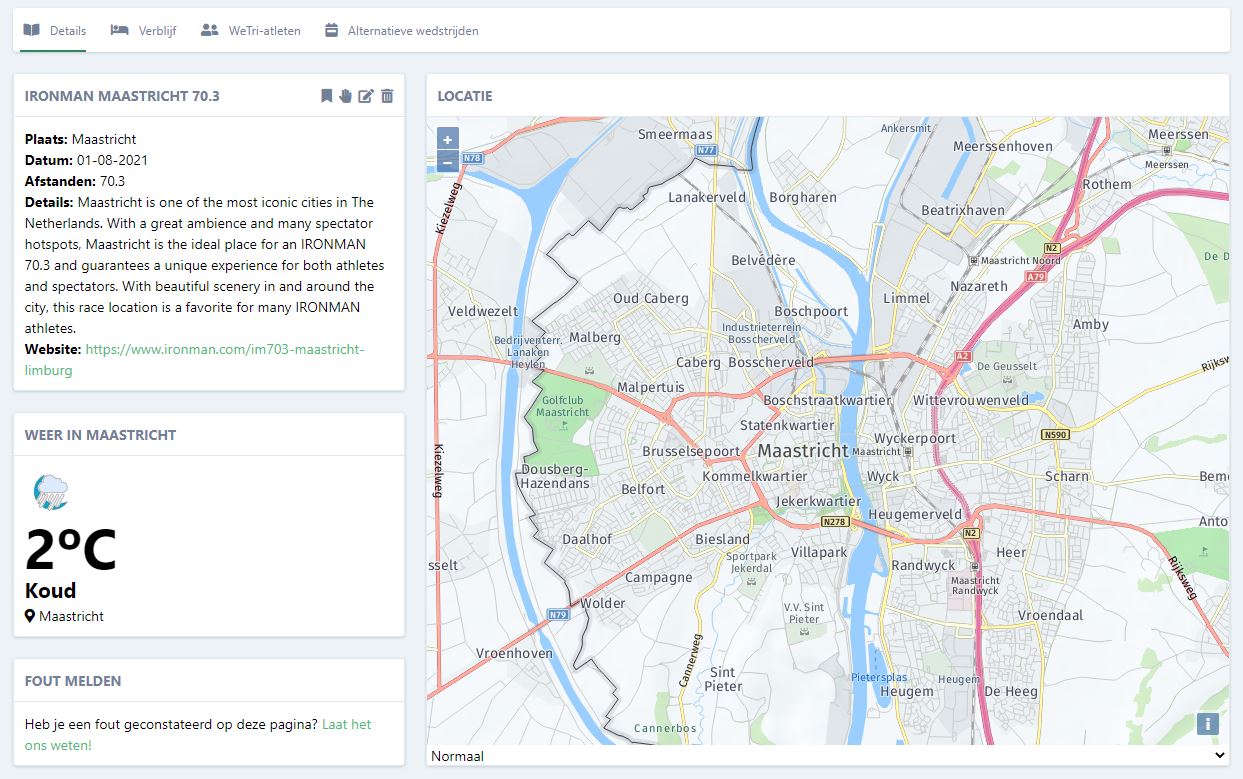Bookmark the Ironman Maastricht 70.3 race
The image size is (1243, 779).
pos(326,96)
